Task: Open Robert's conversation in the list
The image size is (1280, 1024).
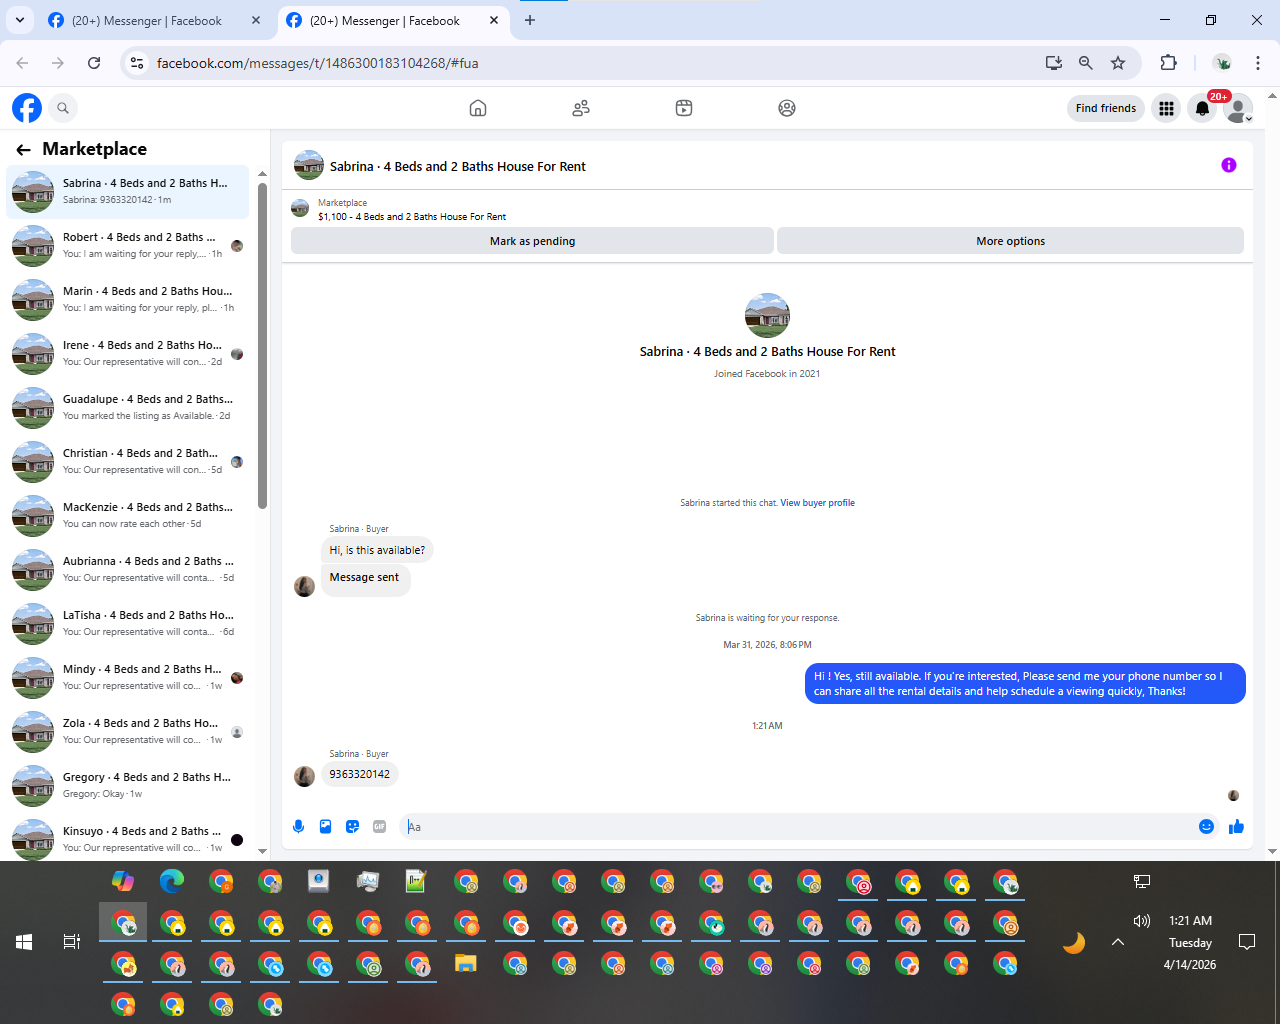Action: point(128,246)
